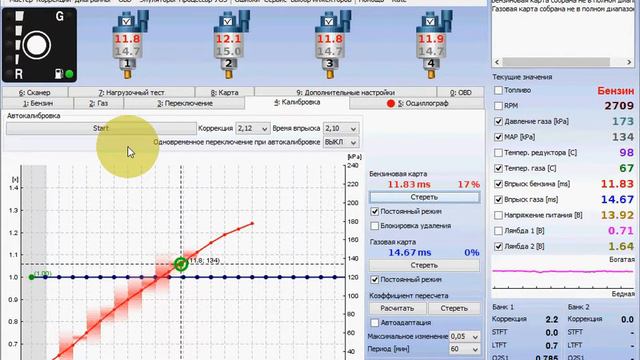Click Стереть beside Расчитать button

coord(454,308)
